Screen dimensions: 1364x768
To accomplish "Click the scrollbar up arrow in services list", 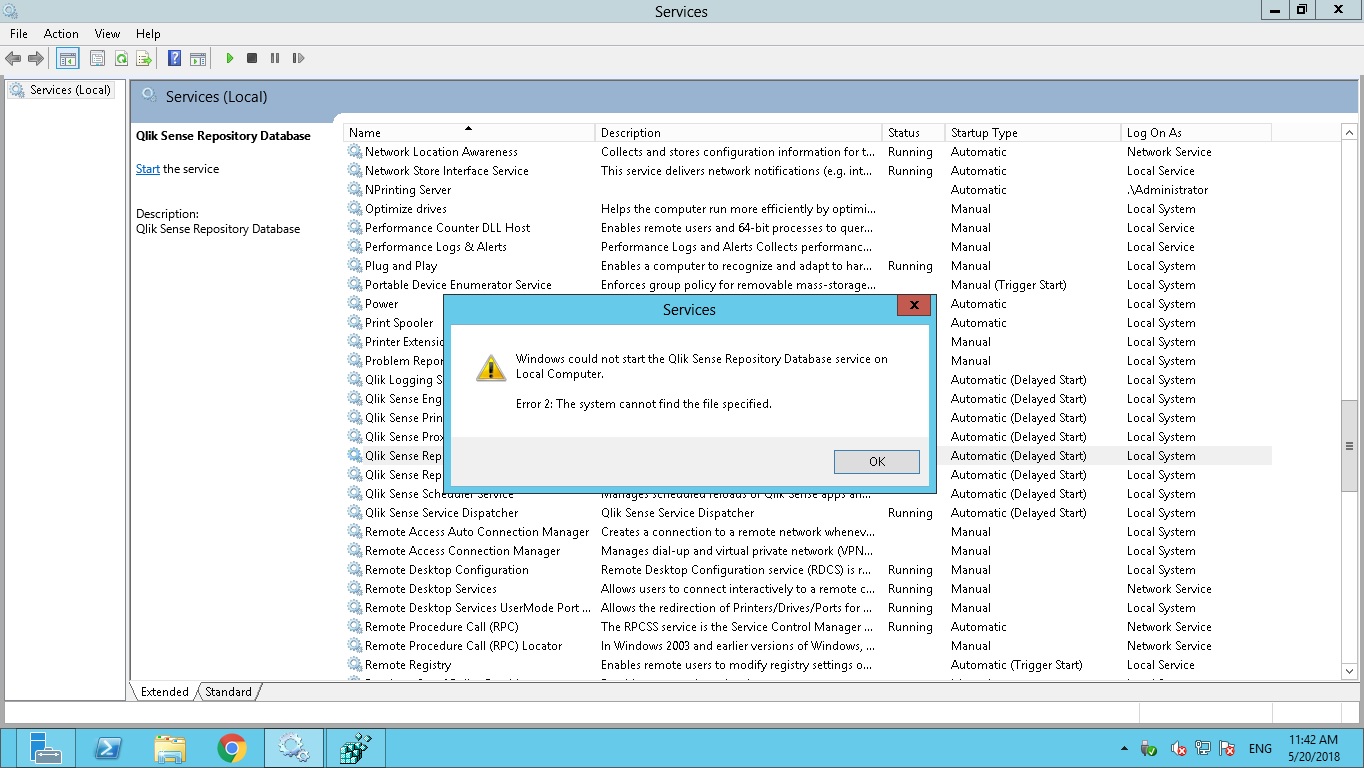I will 1349,133.
